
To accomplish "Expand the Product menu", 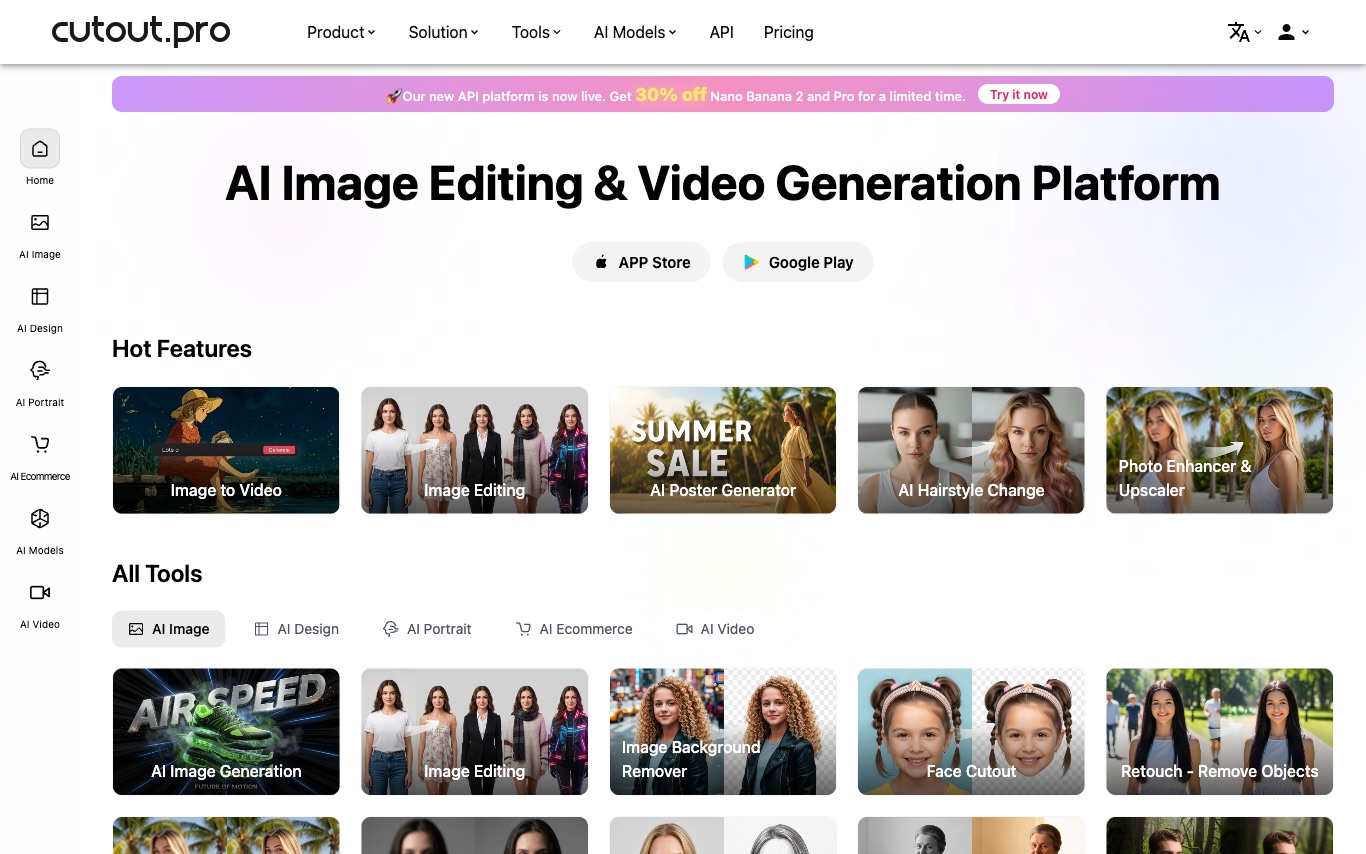I will [341, 32].
